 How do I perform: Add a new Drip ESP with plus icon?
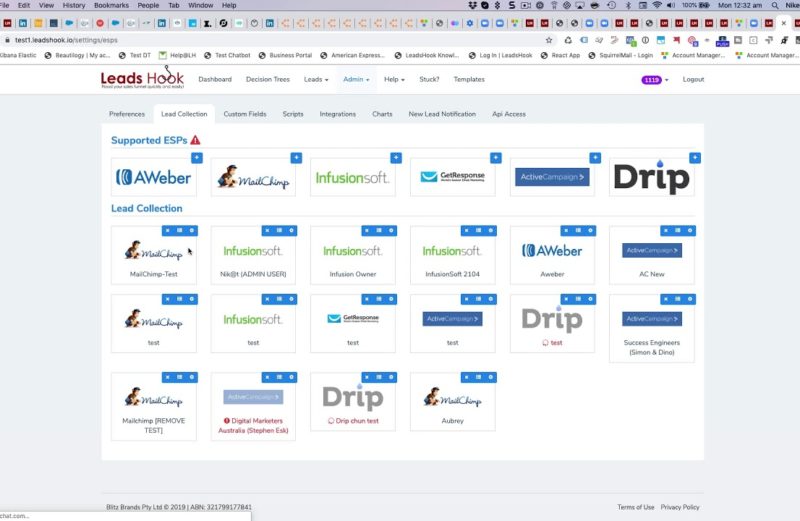(695, 158)
